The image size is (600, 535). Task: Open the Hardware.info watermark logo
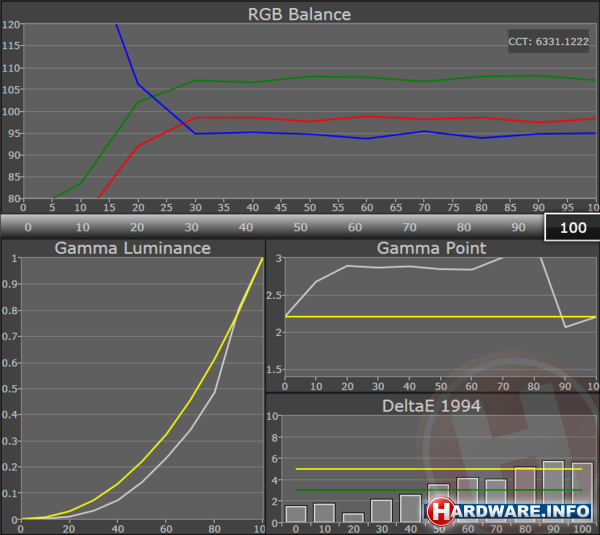point(510,511)
